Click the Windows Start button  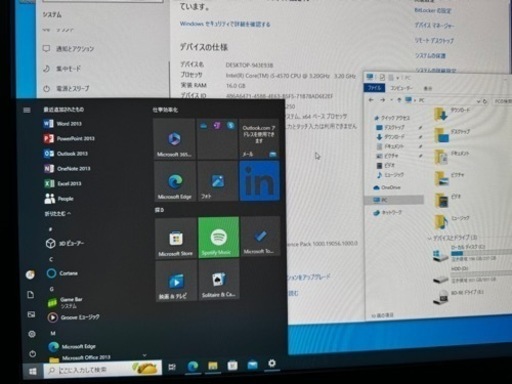pyautogui.click(x=33, y=371)
